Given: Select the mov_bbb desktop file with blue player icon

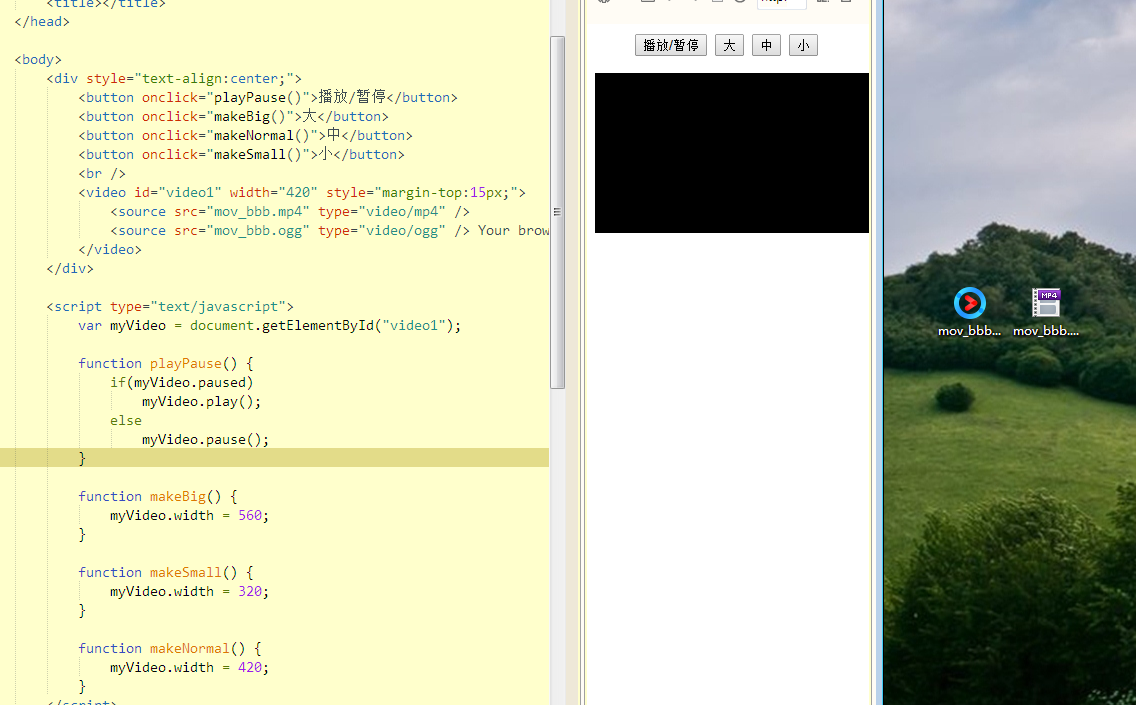Looking at the screenshot, I should [x=969, y=312].
